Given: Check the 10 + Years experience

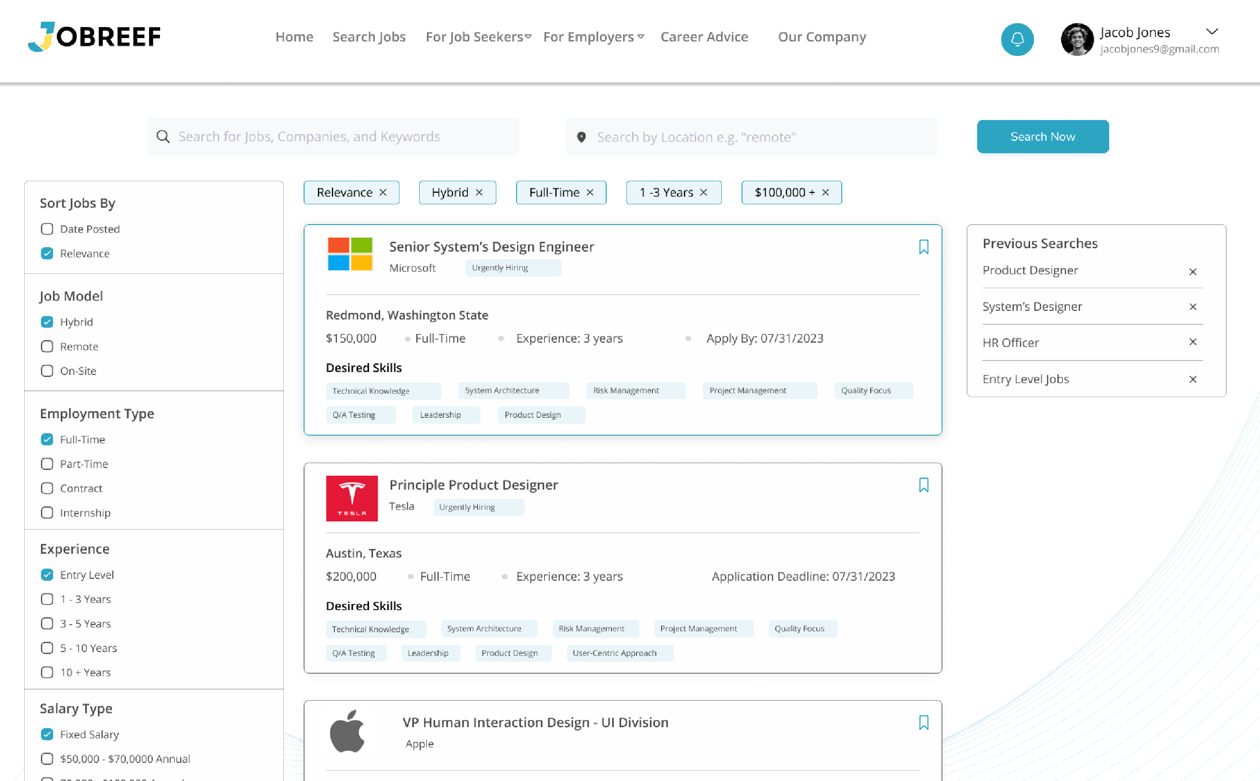Looking at the screenshot, I should (47, 673).
